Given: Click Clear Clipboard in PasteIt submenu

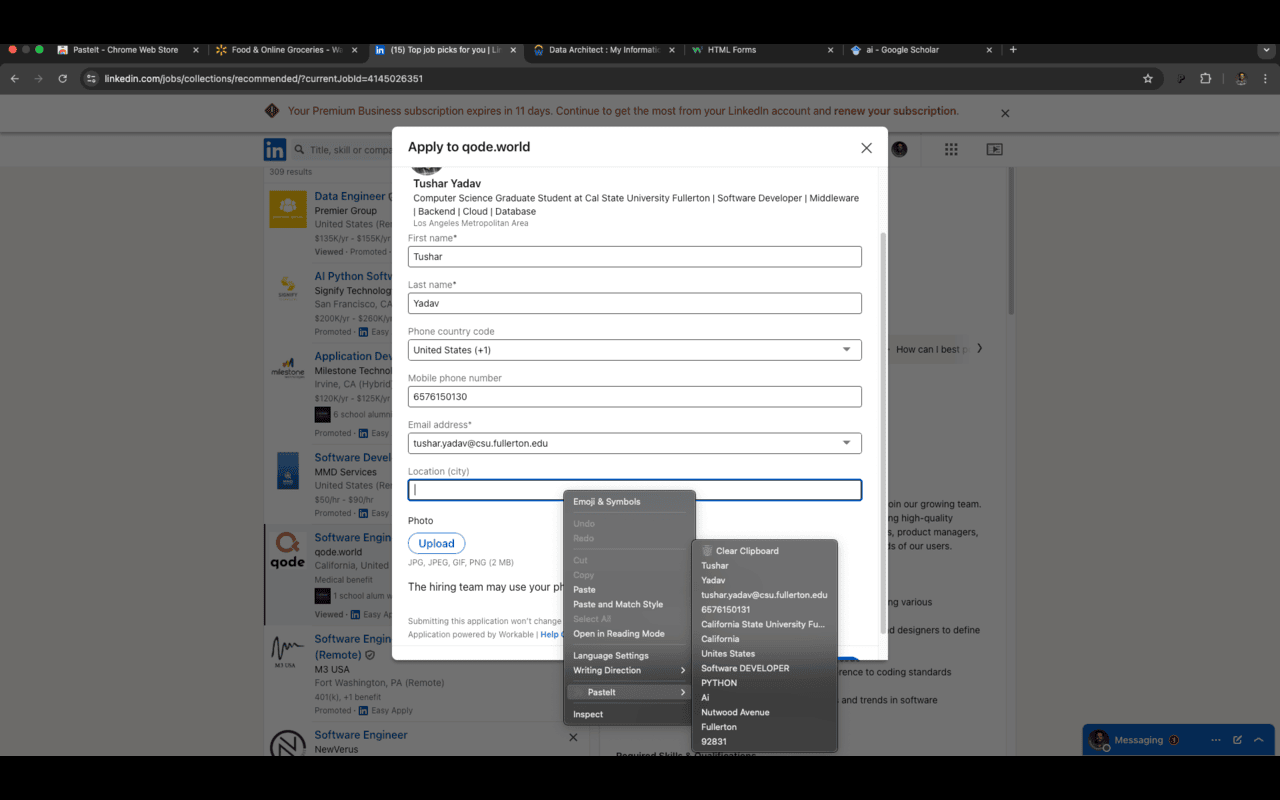Looking at the screenshot, I should (746, 551).
